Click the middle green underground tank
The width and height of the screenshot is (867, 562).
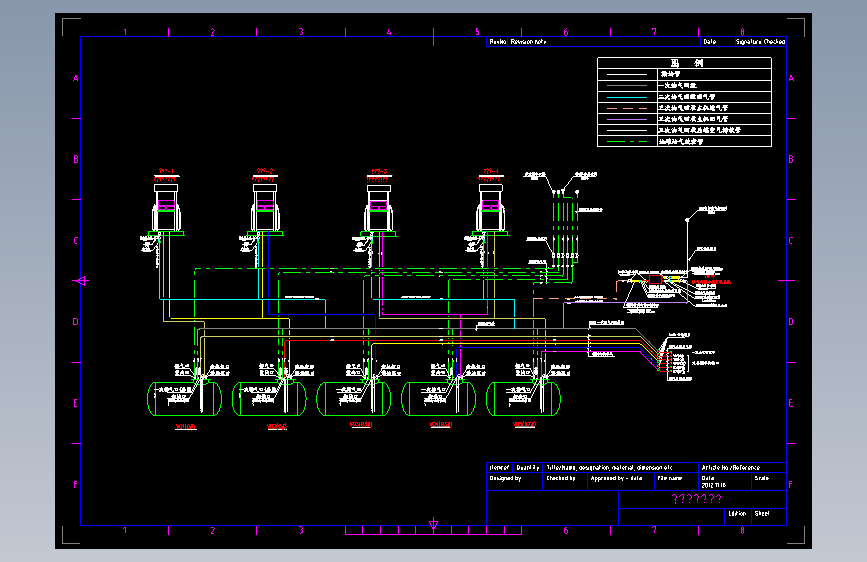point(354,398)
